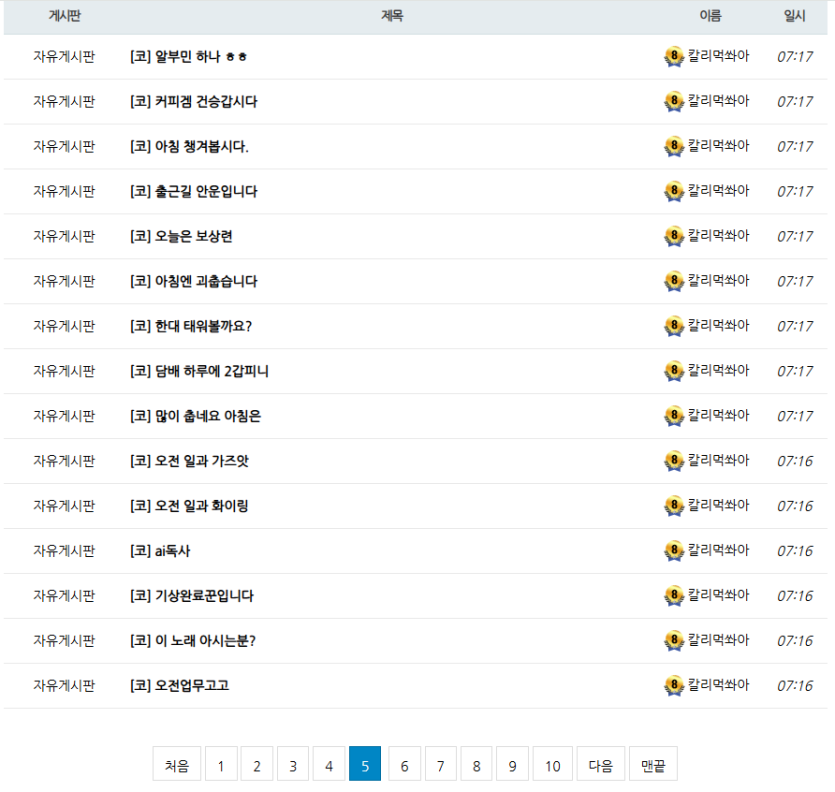Go to page 9

[512, 764]
